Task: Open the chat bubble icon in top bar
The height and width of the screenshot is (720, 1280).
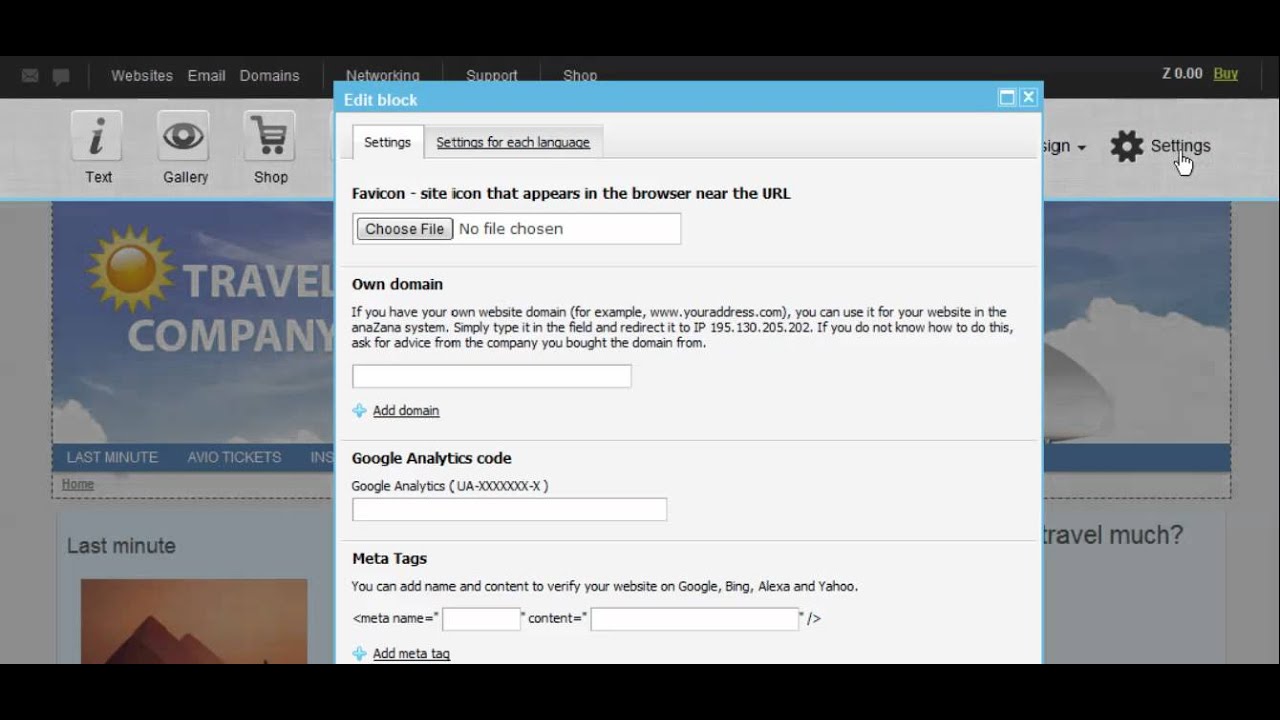Action: pyautogui.click(x=61, y=76)
